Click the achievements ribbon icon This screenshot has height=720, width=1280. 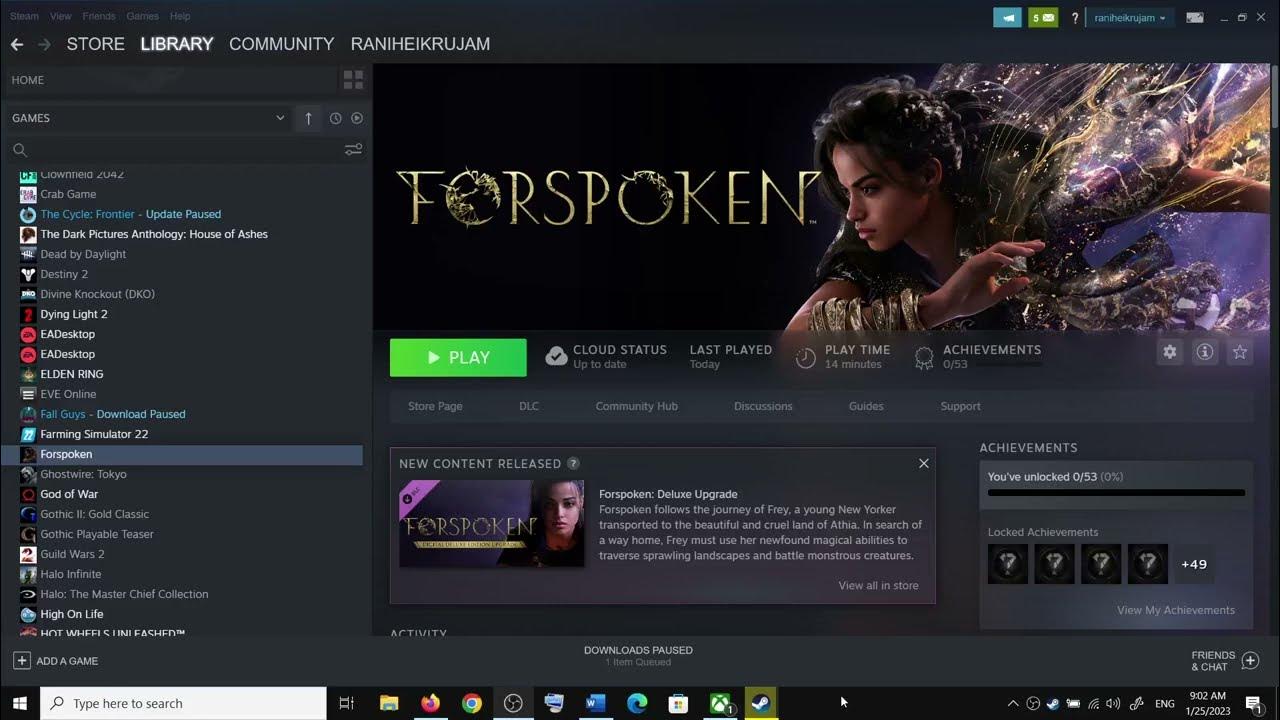click(924, 357)
